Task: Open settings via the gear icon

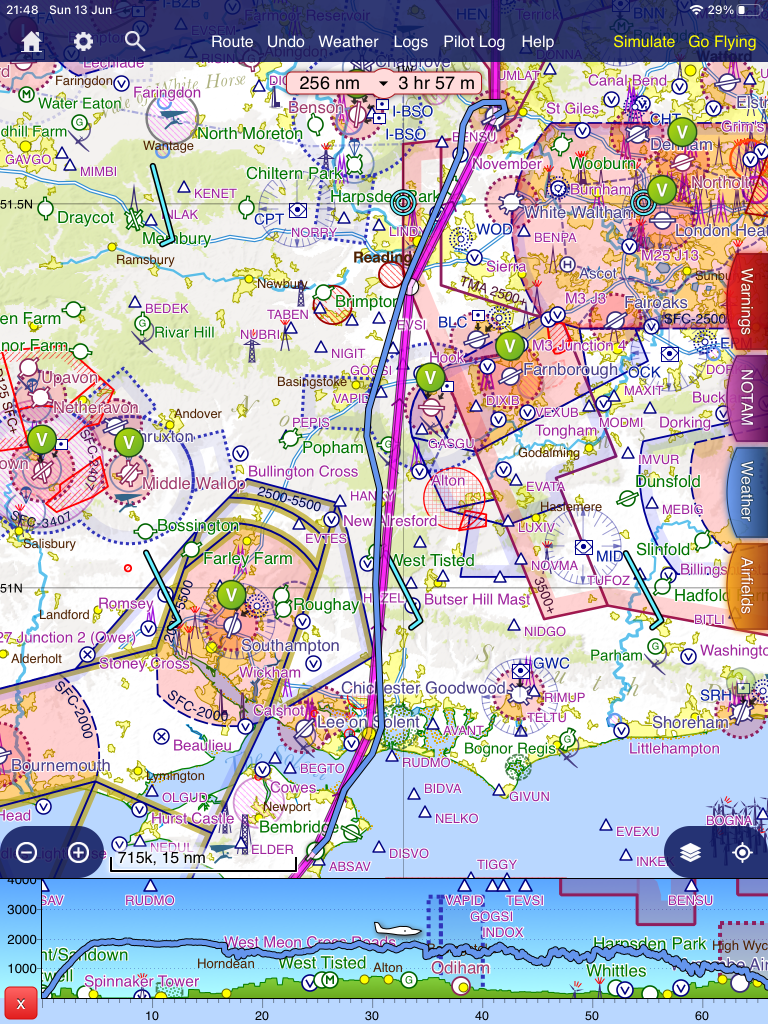Action: 83,42
